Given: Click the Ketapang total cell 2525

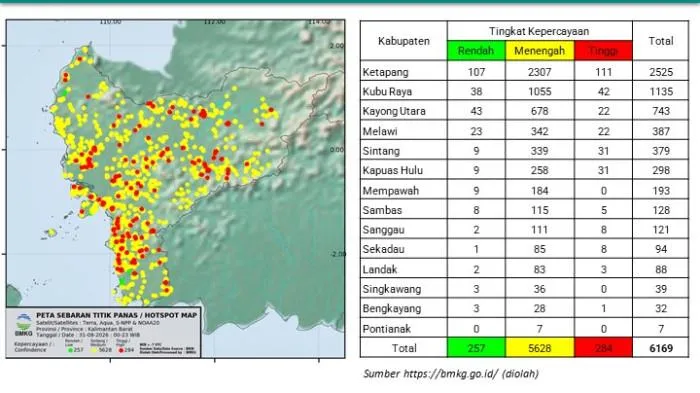Looking at the screenshot, I should [661, 72].
